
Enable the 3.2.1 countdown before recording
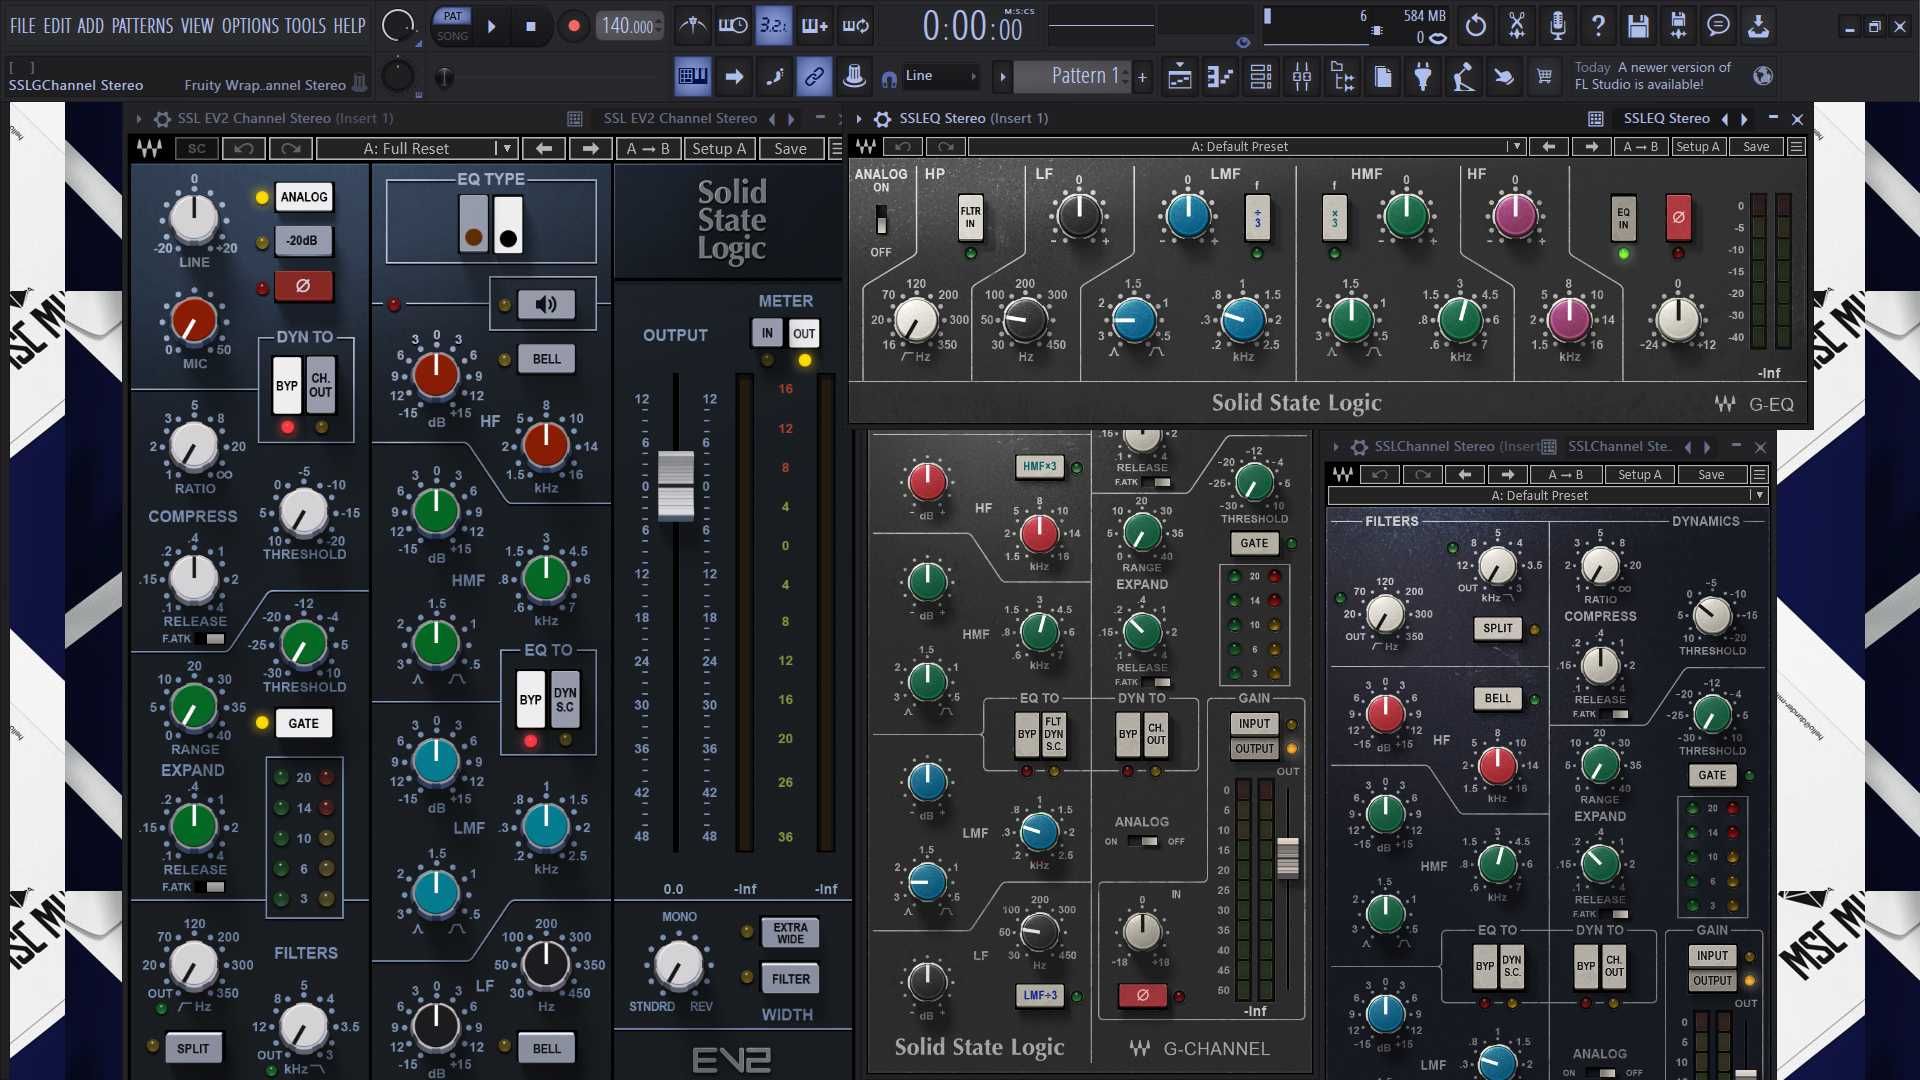click(774, 26)
